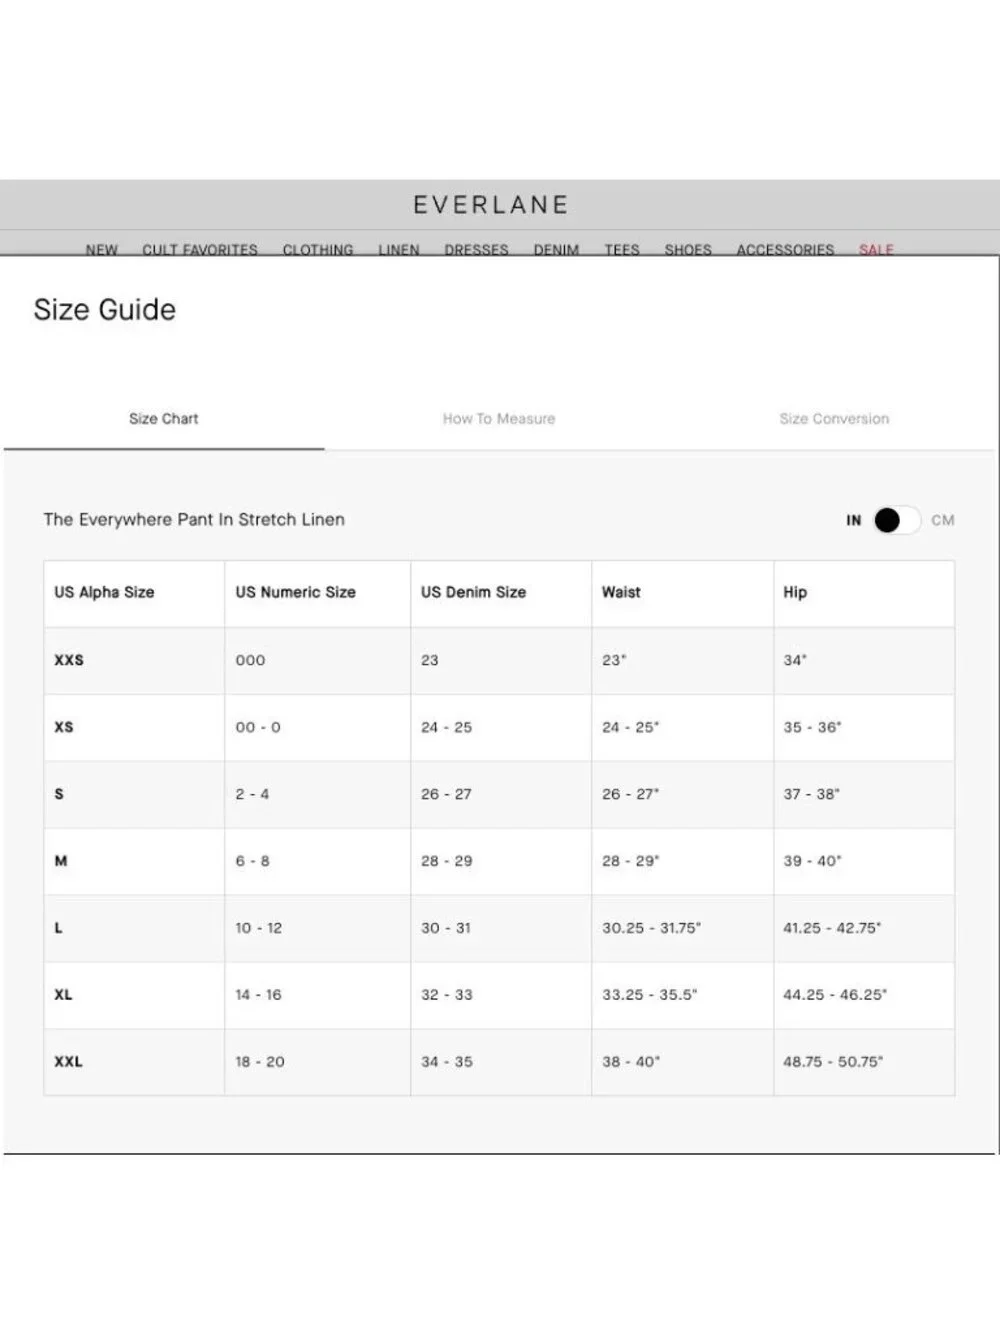Open the How To Measure tab
The image size is (1000, 1333).
(x=499, y=419)
